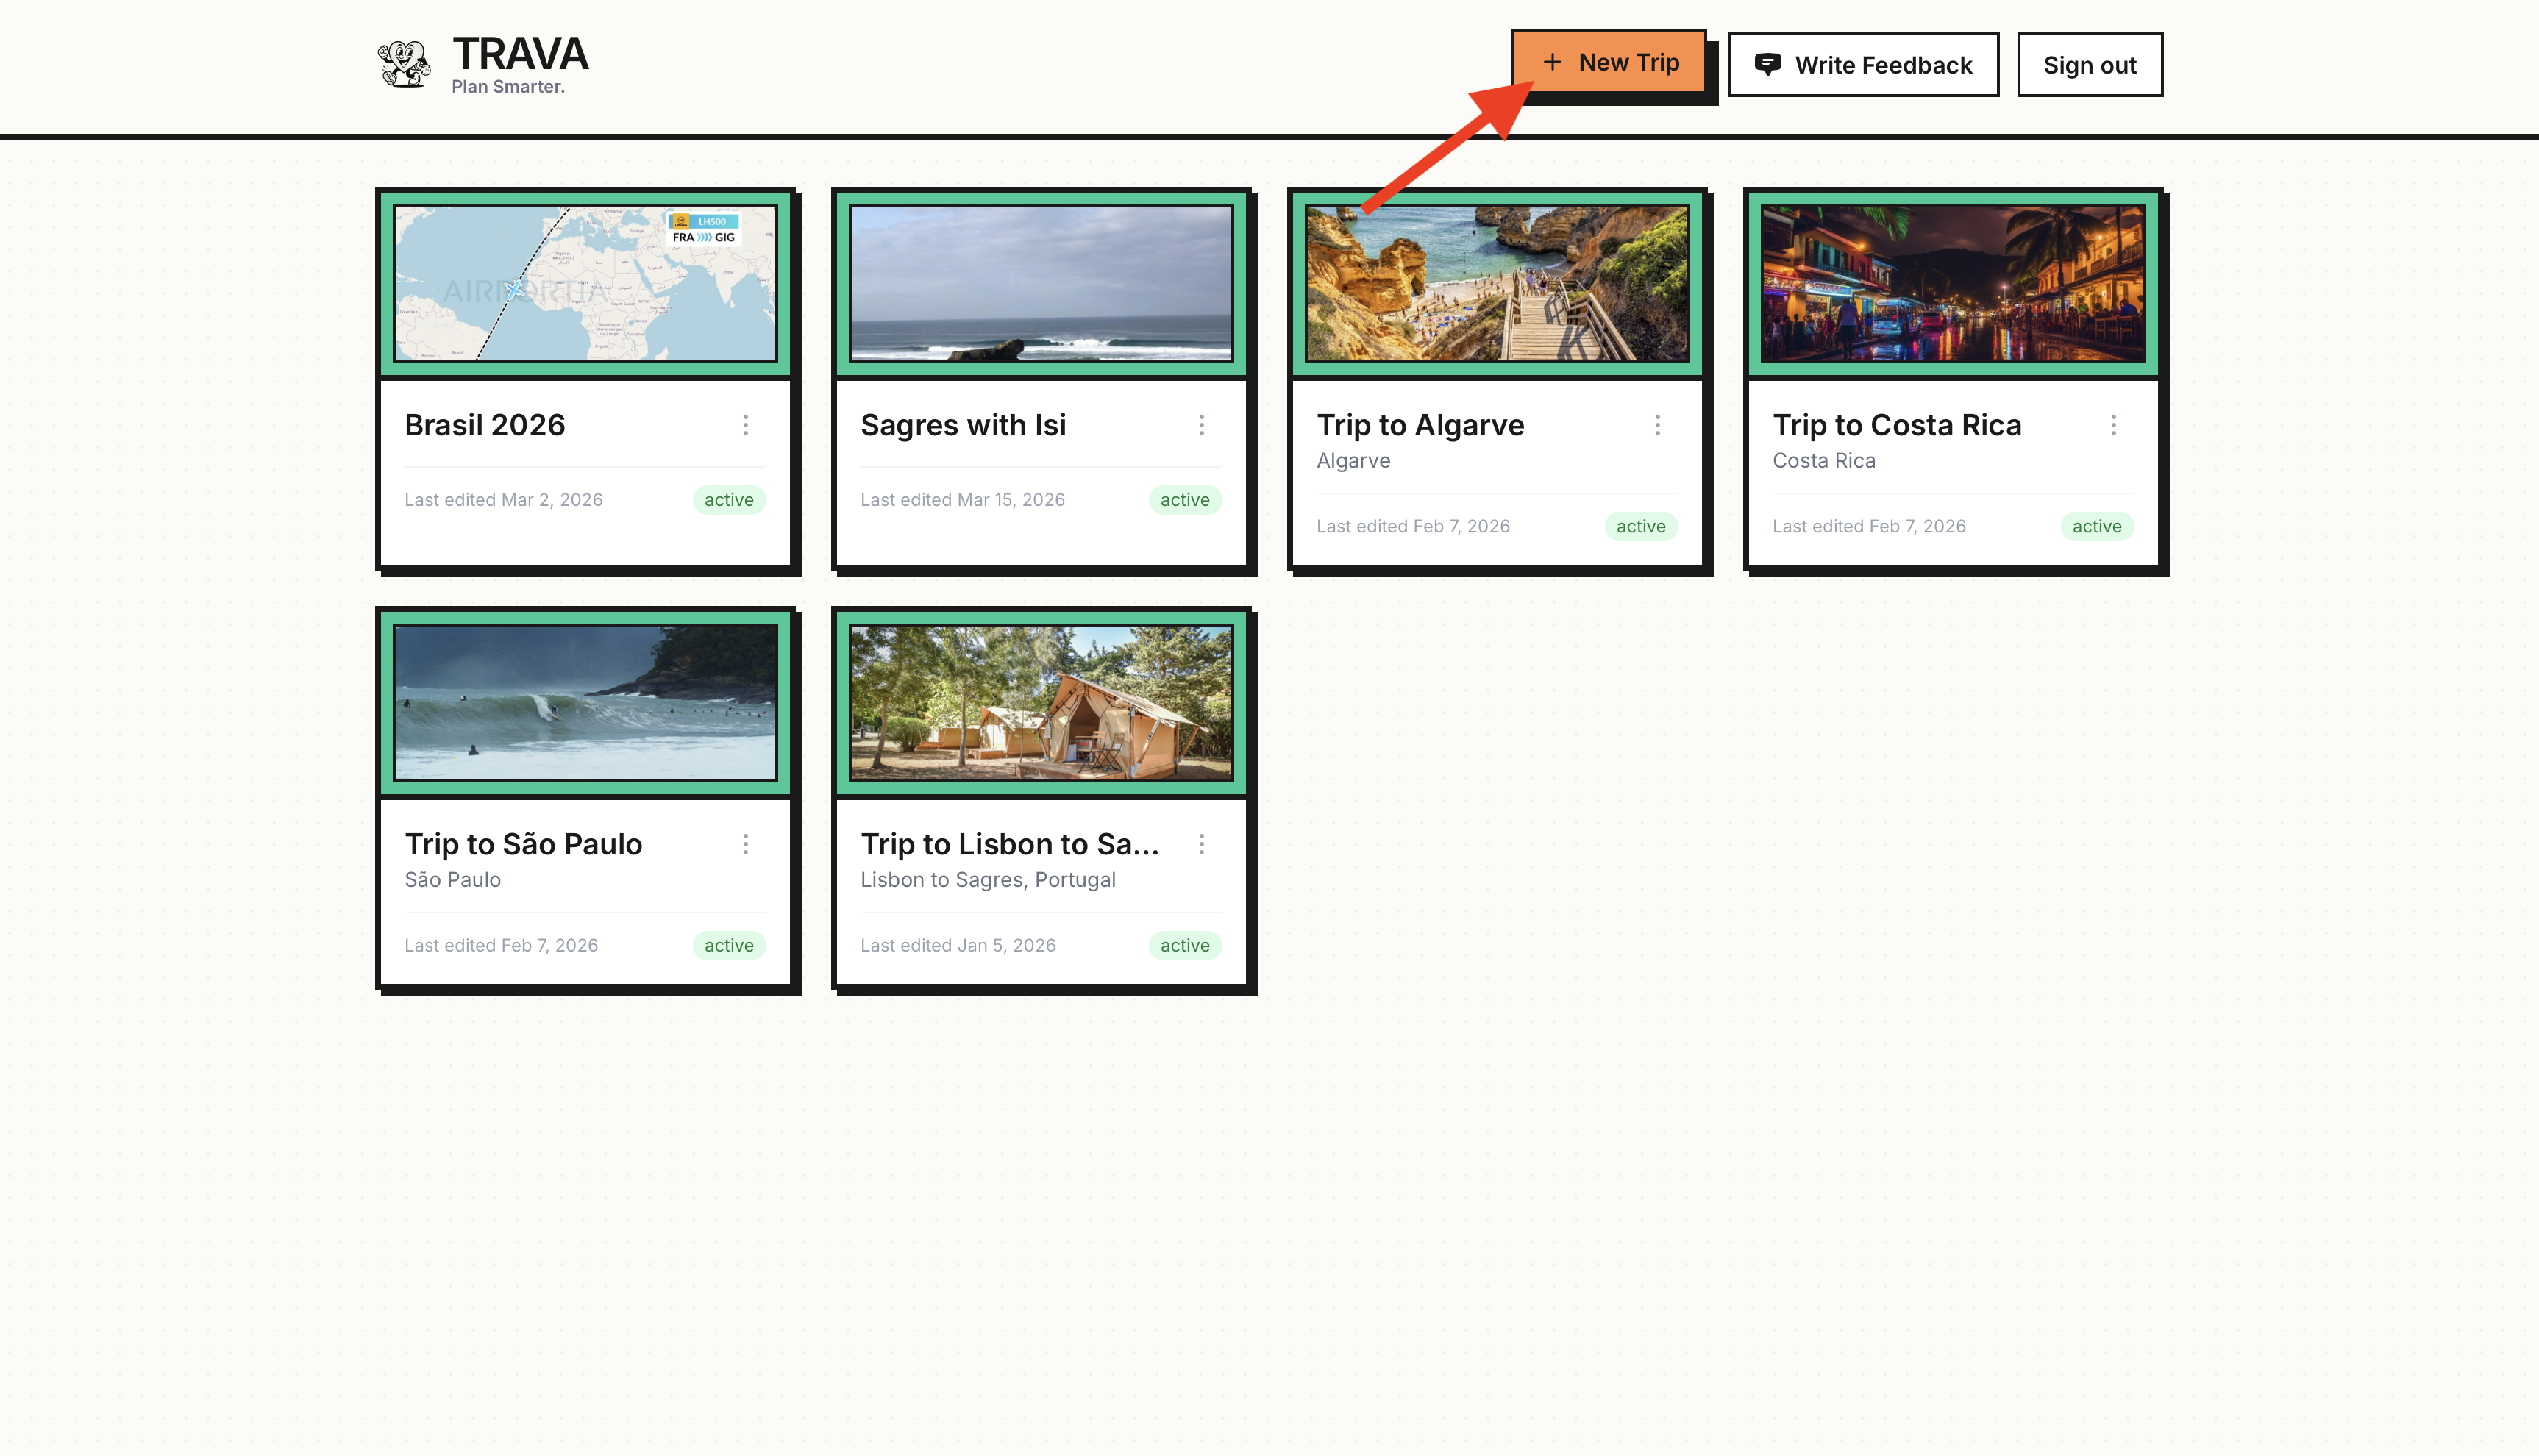Open kebab menu for Trip to São Paulo
Viewport: 2539px width, 1456px height.
click(745, 844)
